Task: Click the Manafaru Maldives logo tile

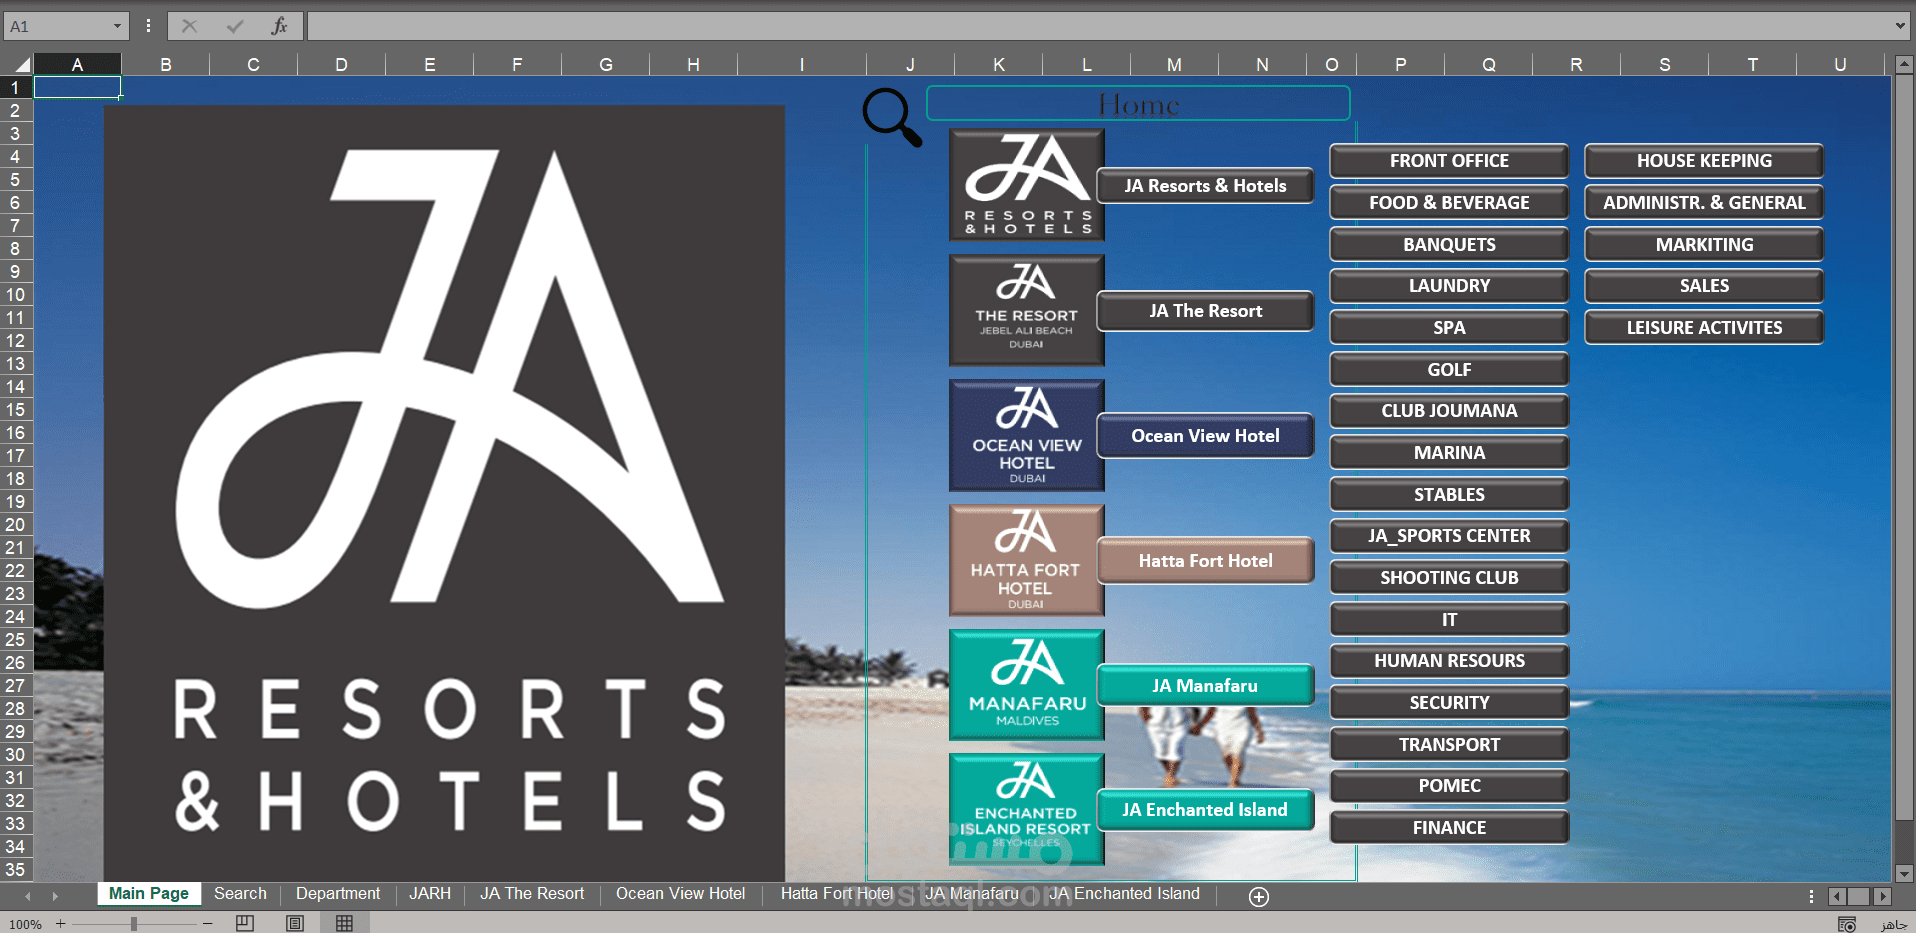Action: (x=1027, y=685)
